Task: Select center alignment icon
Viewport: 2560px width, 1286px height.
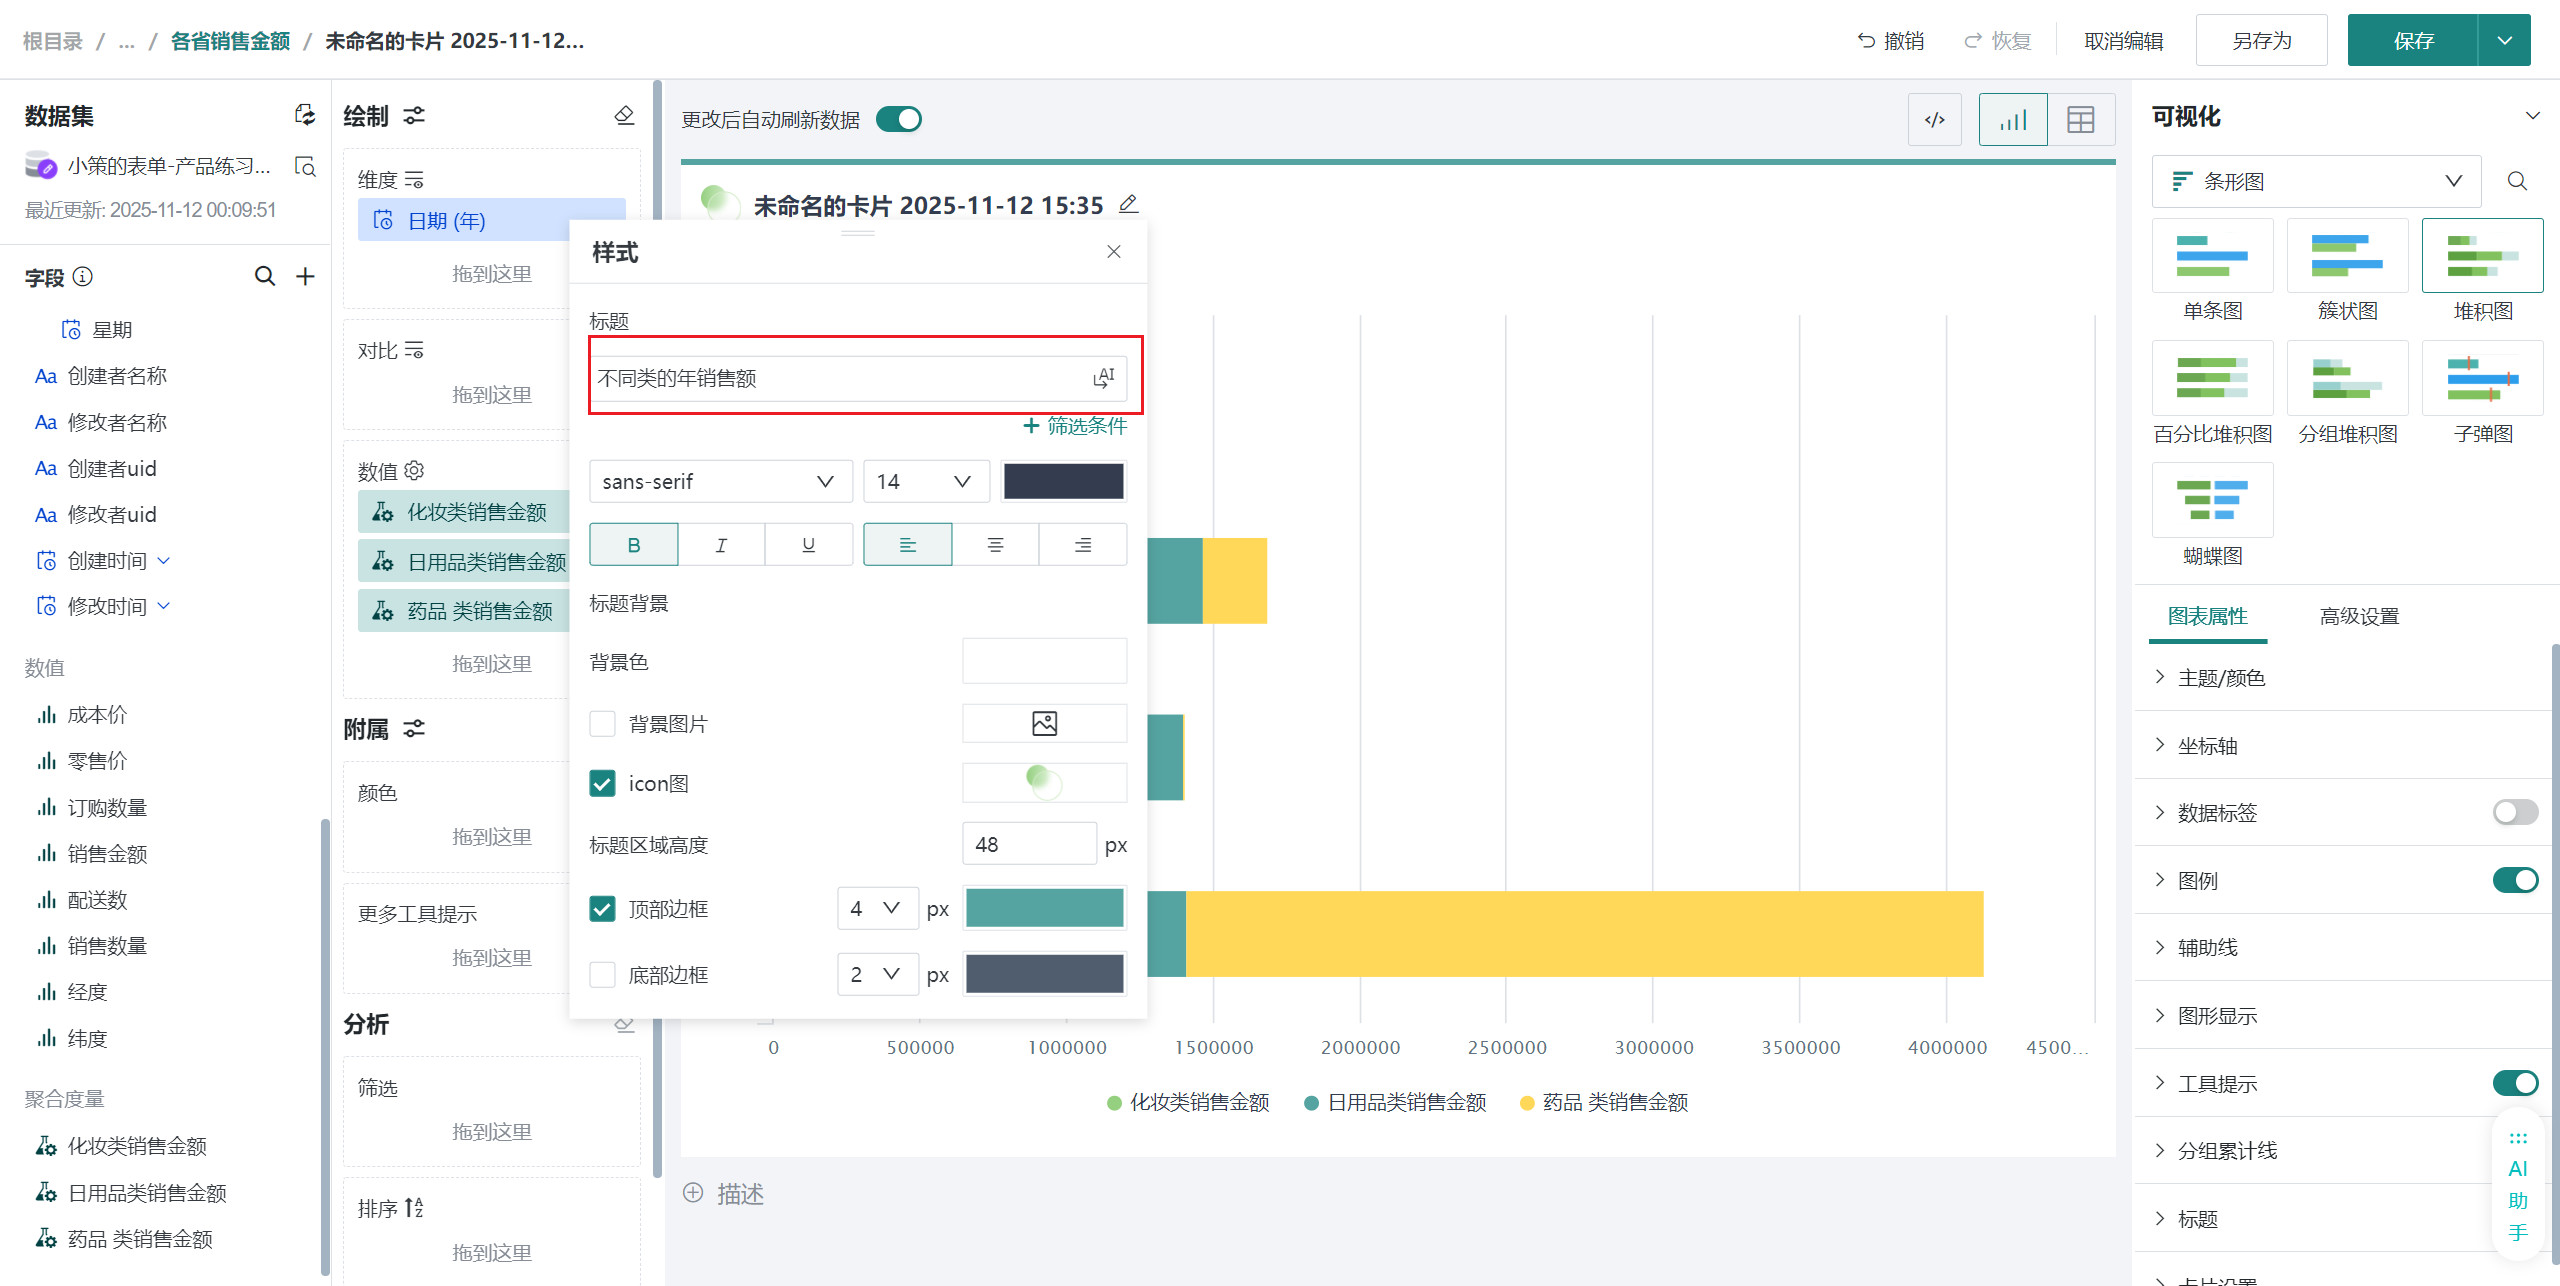Action: [x=995, y=545]
